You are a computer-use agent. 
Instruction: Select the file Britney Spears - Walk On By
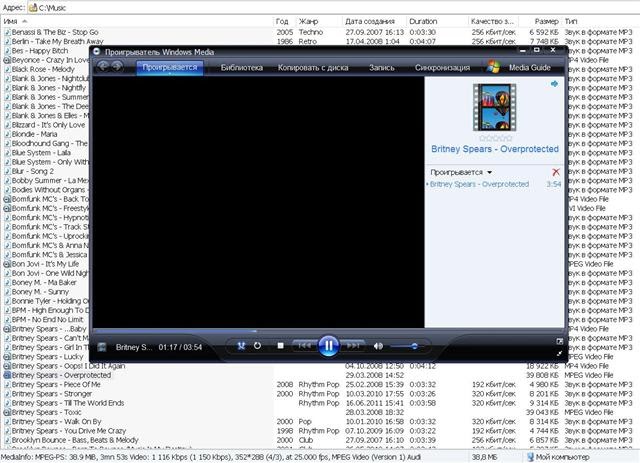(56, 422)
